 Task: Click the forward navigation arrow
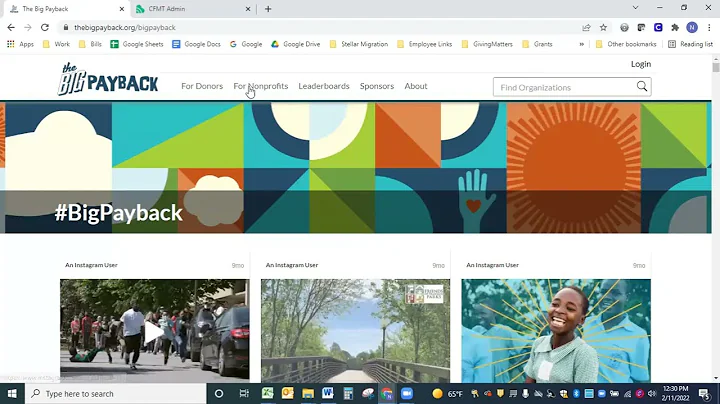tap(28, 28)
